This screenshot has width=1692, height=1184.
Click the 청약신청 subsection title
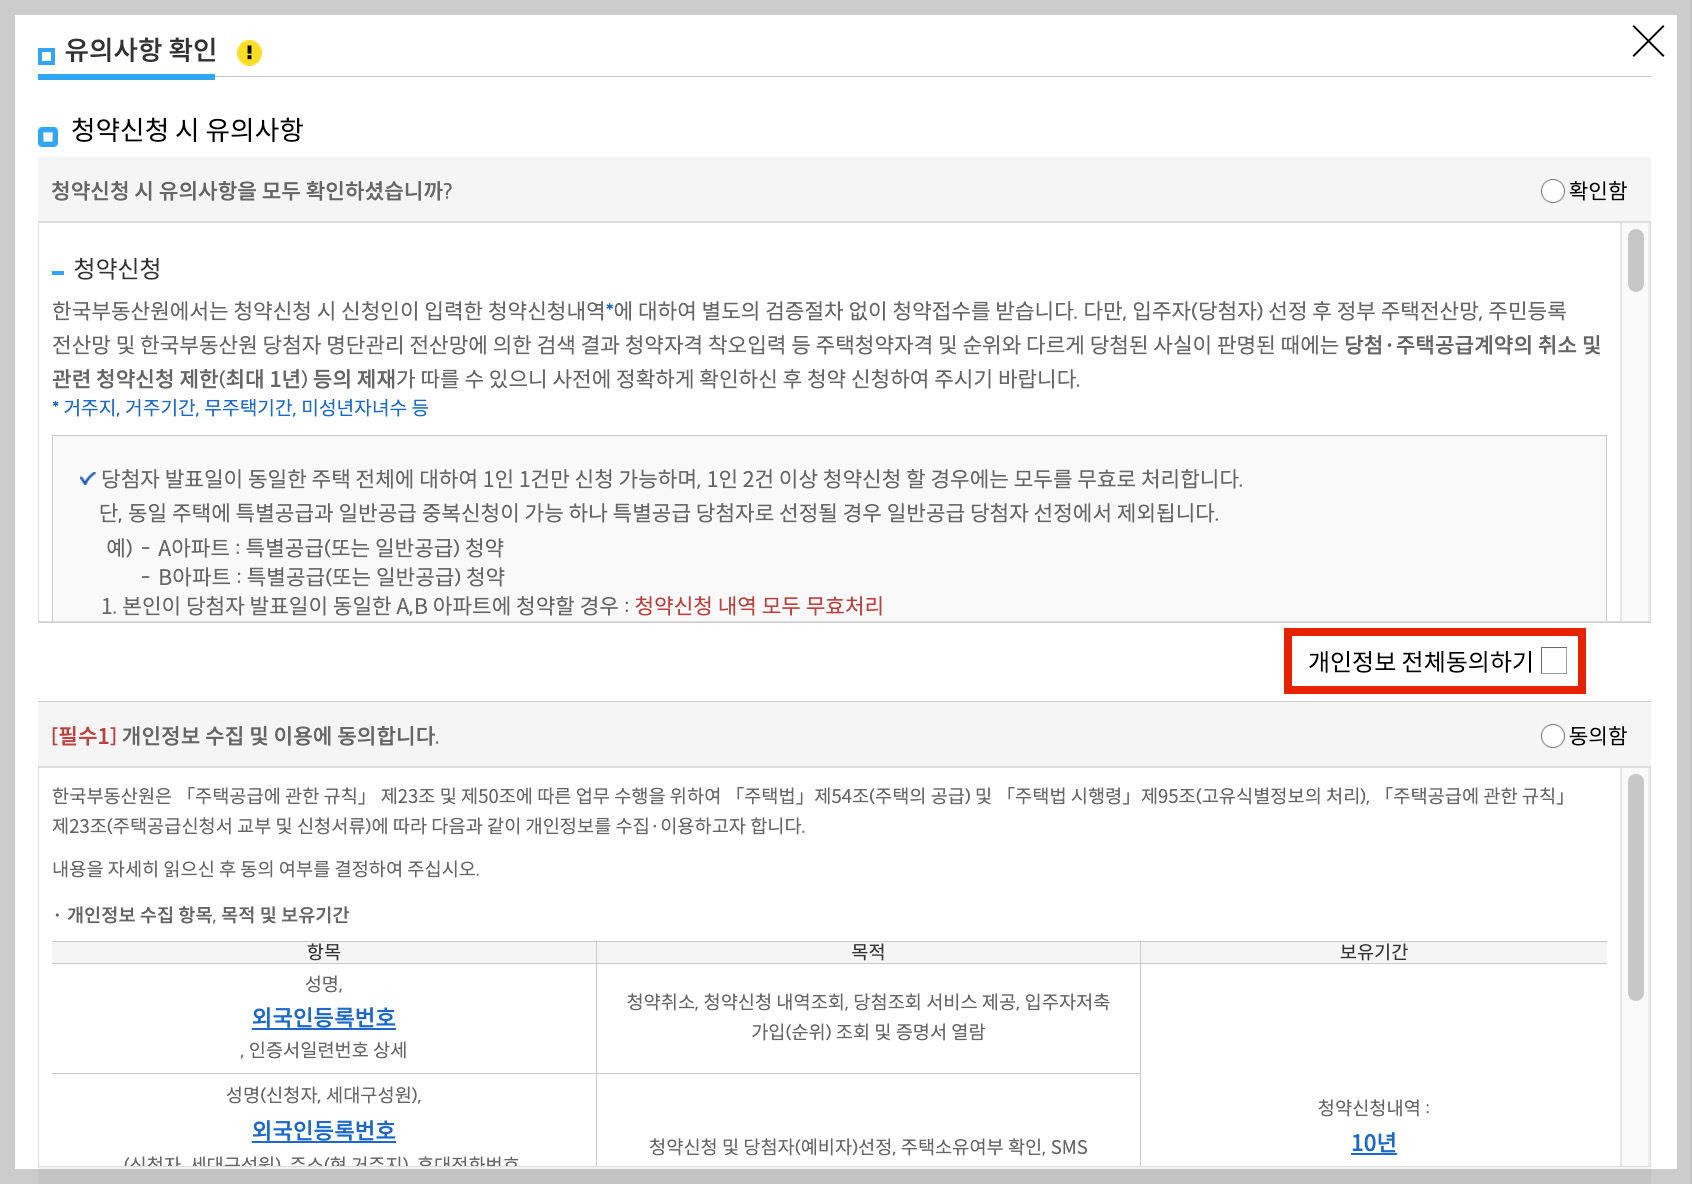point(117,269)
